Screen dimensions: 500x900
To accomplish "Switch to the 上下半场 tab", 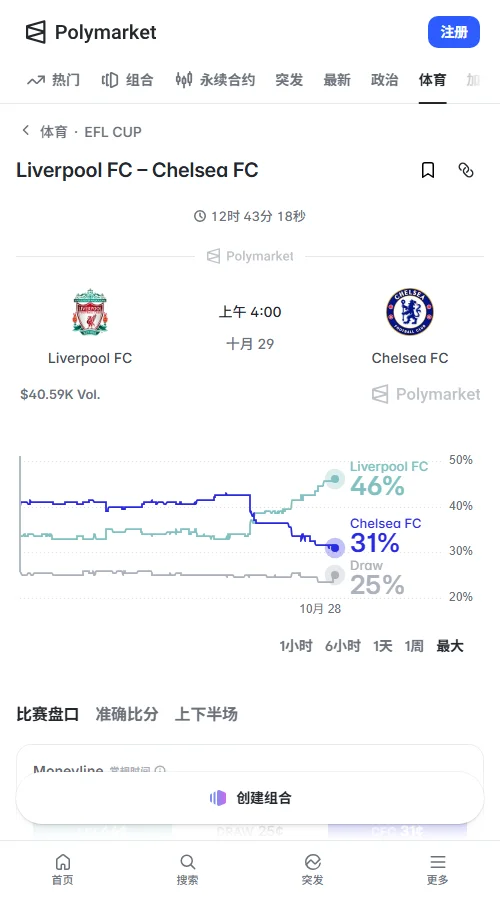I will pyautogui.click(x=206, y=714).
